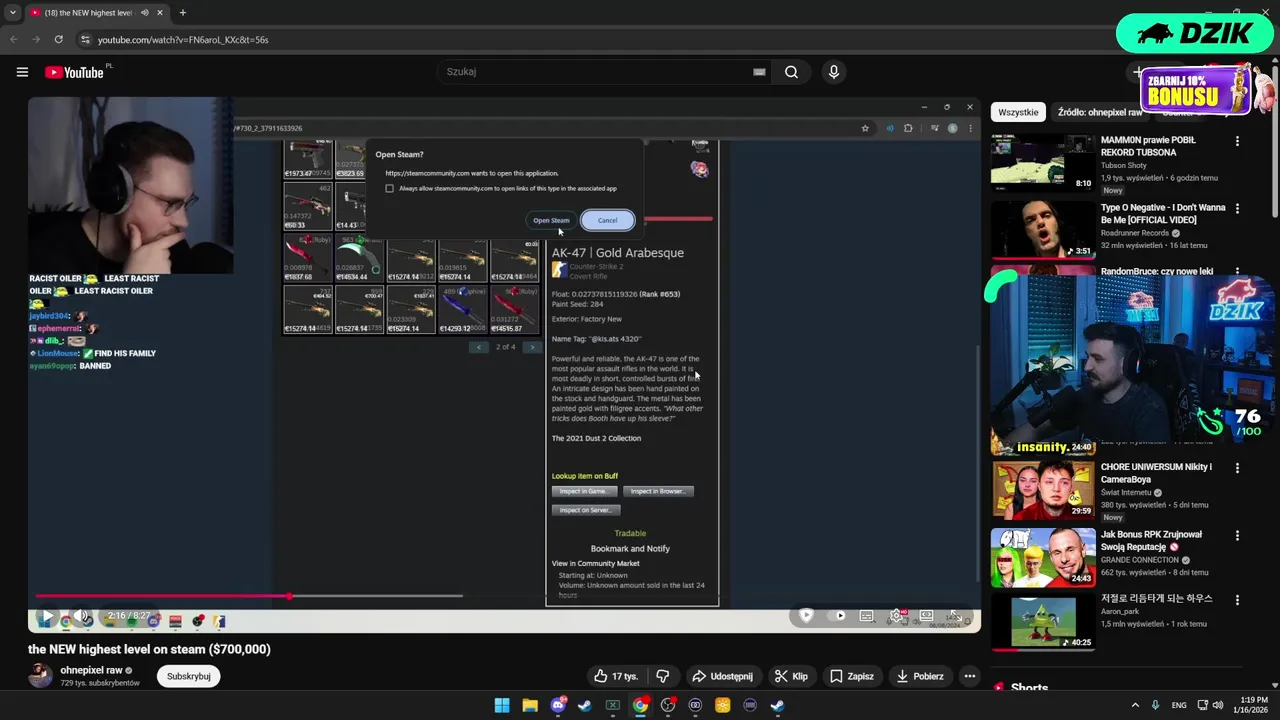The width and height of the screenshot is (1280, 720).
Task: Switch to Chrome in the taskbar
Action: pos(640,705)
